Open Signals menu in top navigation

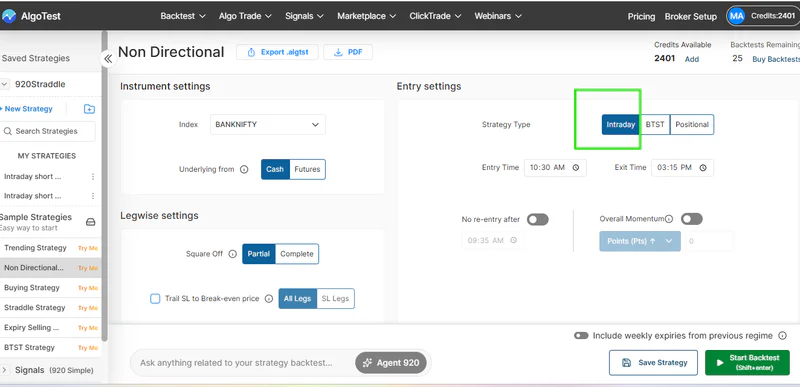[x=304, y=16]
